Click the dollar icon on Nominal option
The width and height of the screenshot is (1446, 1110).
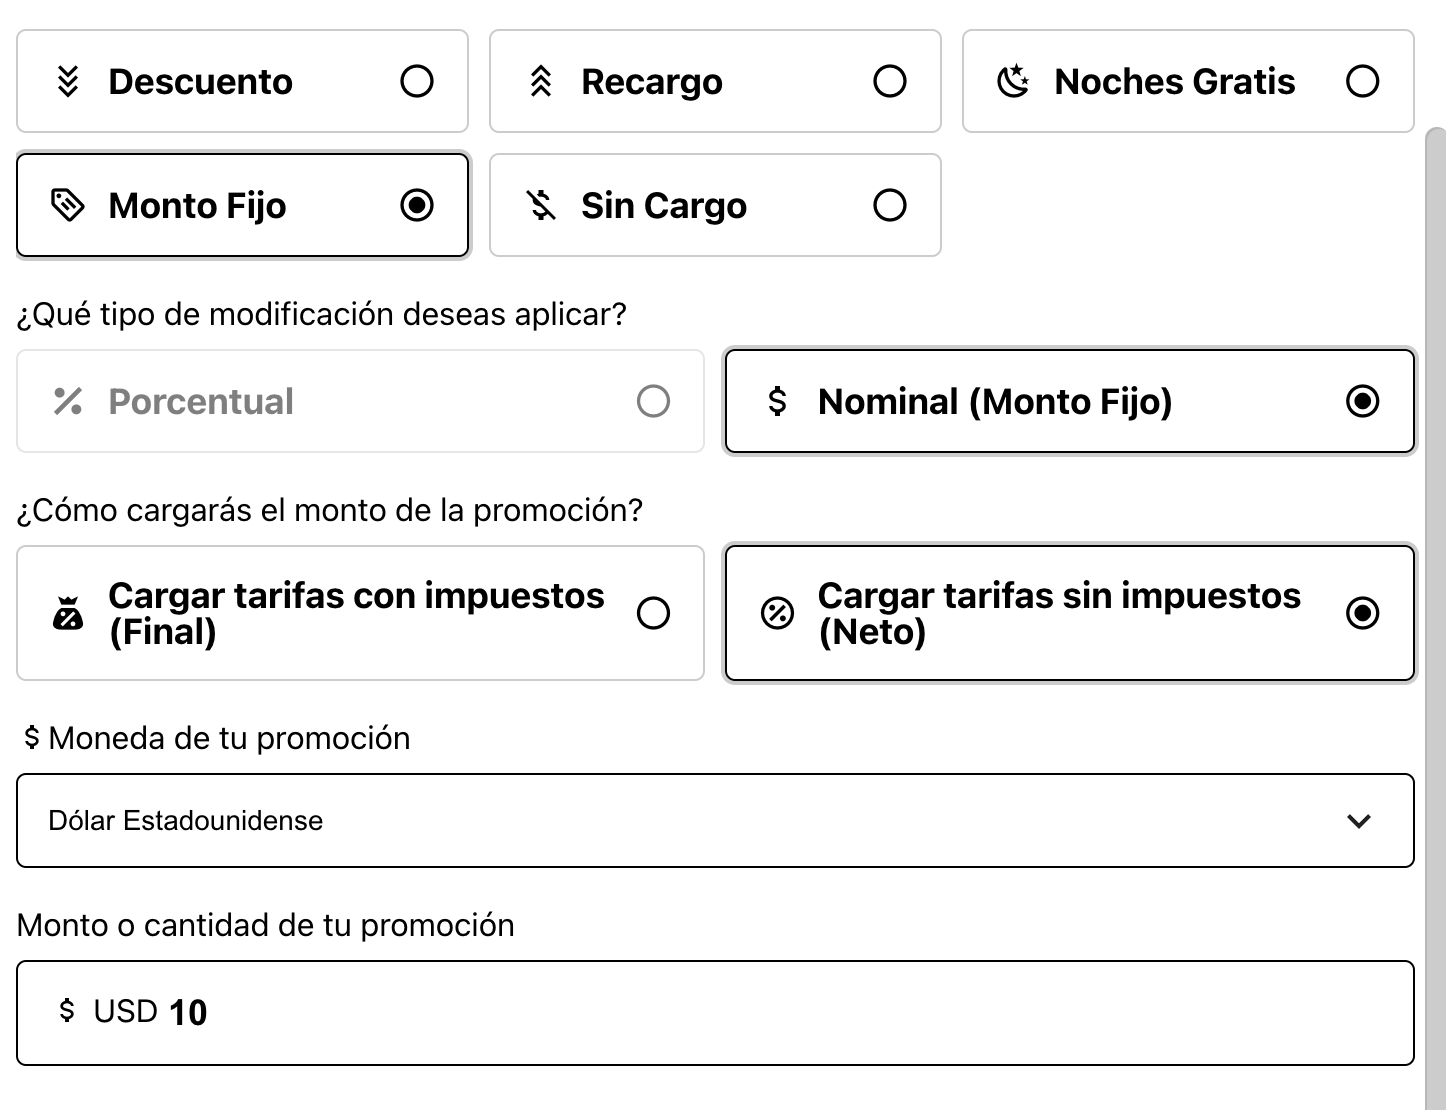pyautogui.click(x=777, y=401)
